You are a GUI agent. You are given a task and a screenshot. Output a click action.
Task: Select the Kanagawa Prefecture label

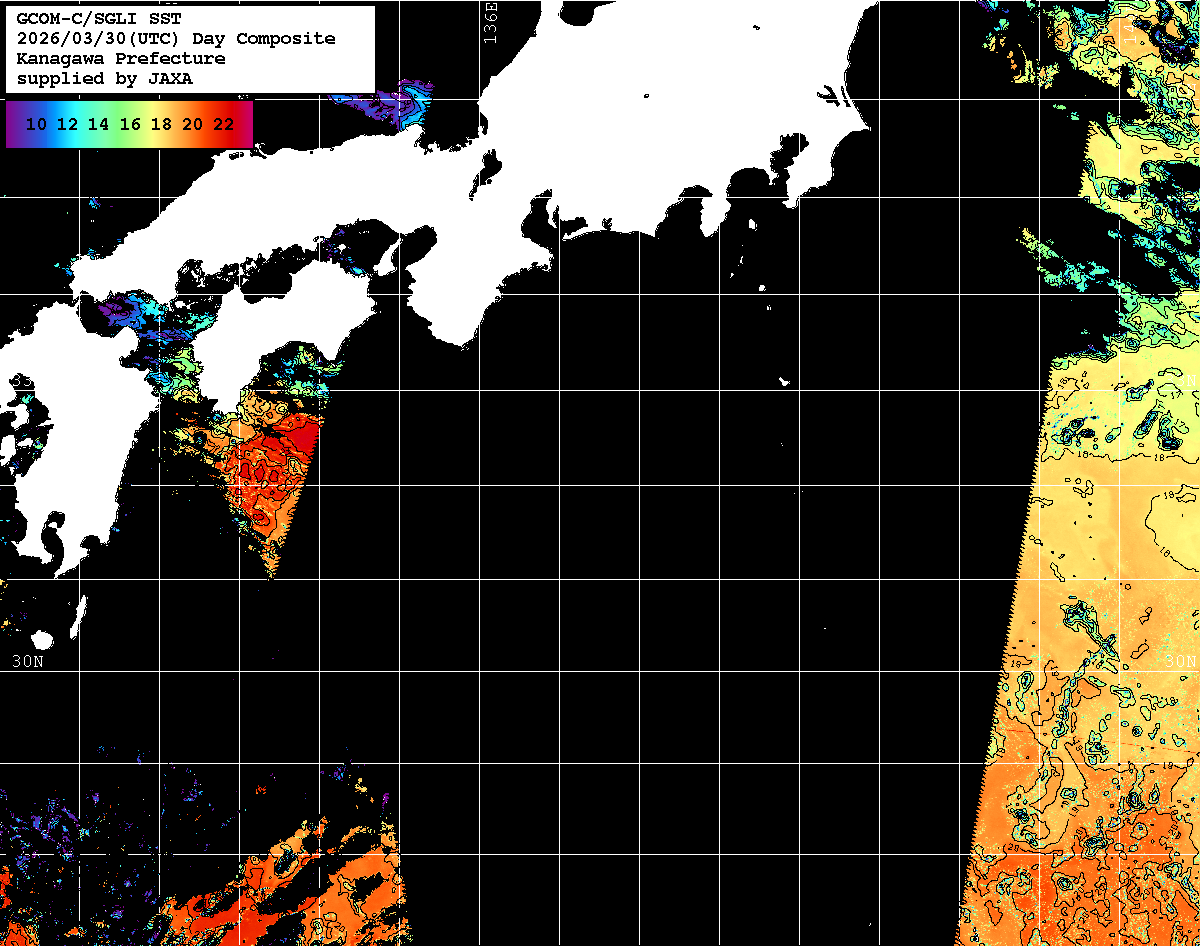click(120, 59)
